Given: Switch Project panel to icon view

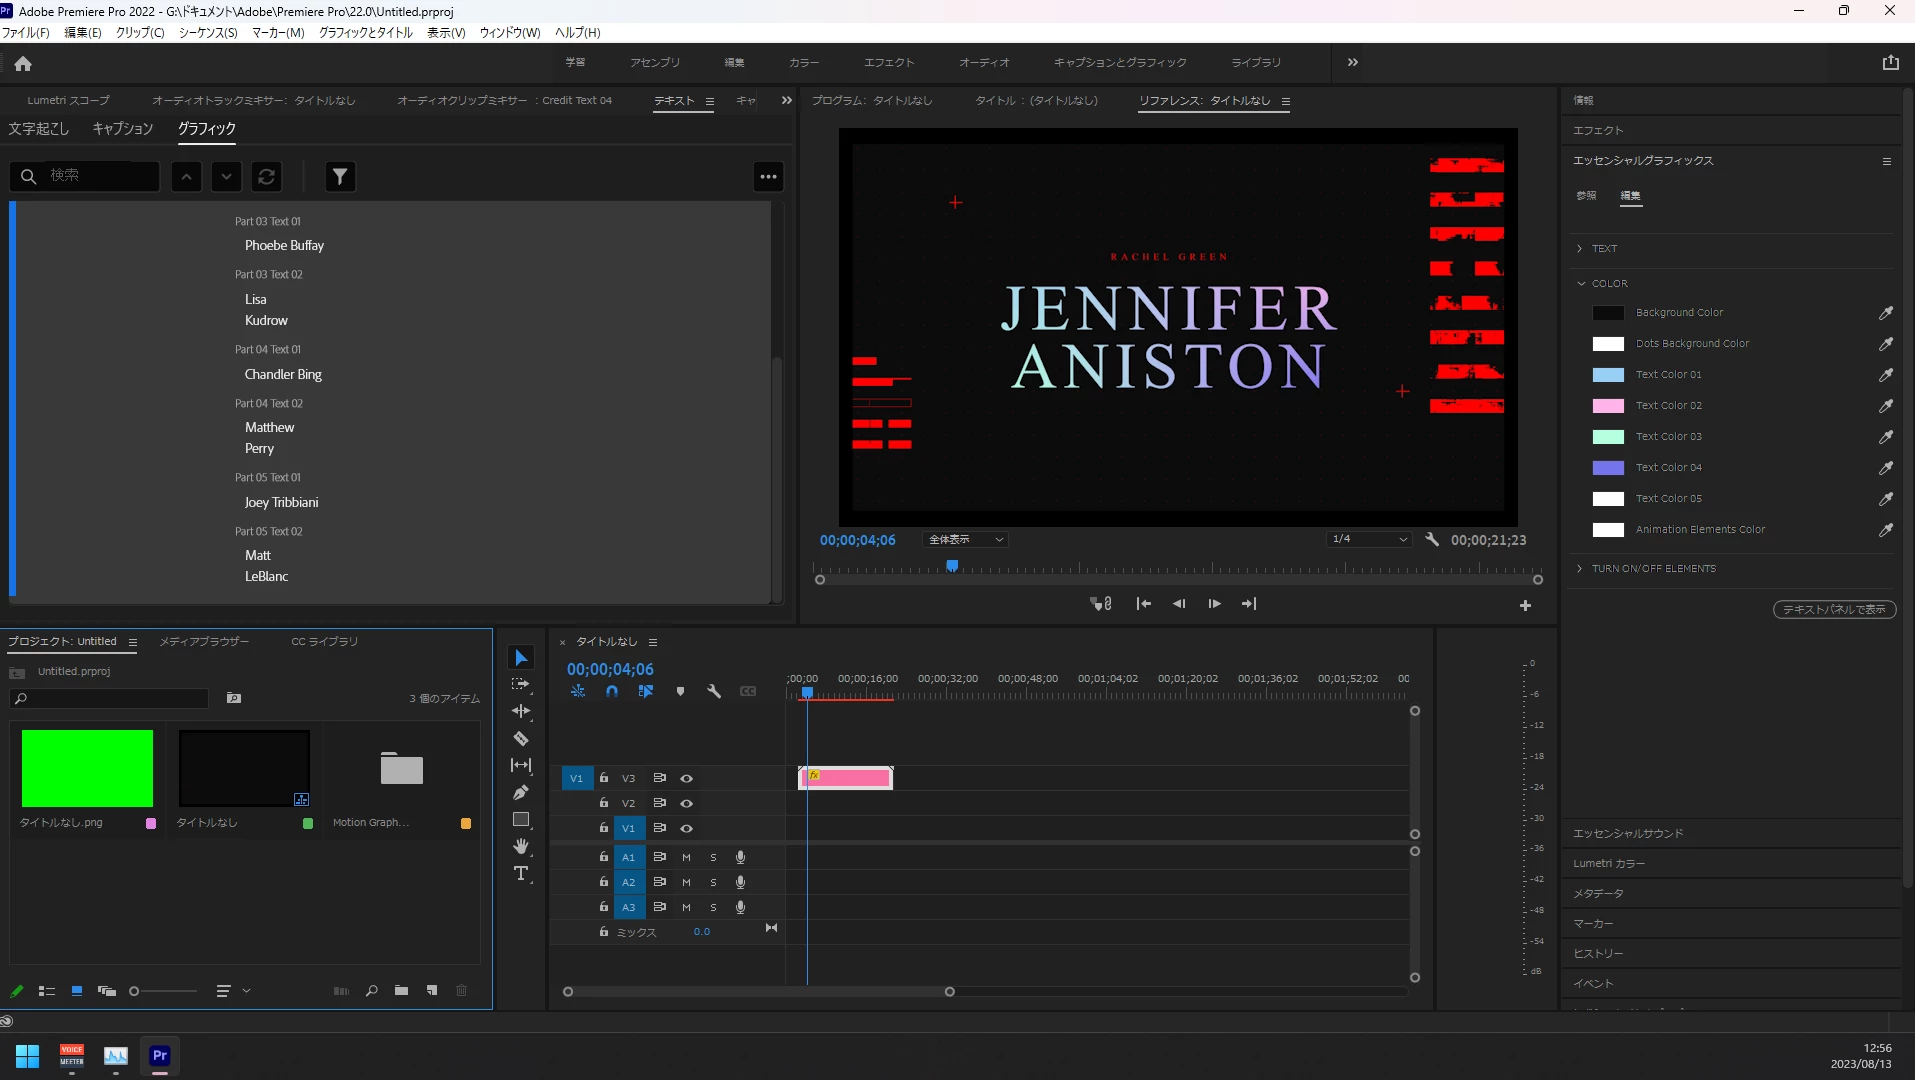Looking at the screenshot, I should pyautogui.click(x=77, y=990).
